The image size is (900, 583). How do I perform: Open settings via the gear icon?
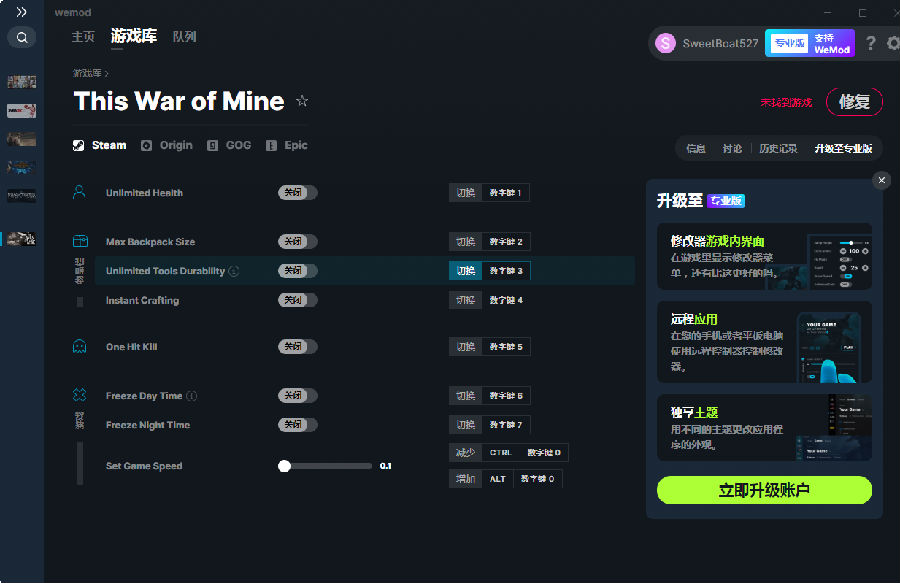[892, 43]
